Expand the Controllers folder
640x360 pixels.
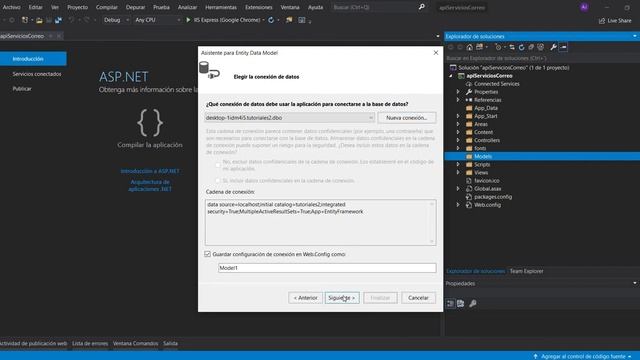pos(458,140)
